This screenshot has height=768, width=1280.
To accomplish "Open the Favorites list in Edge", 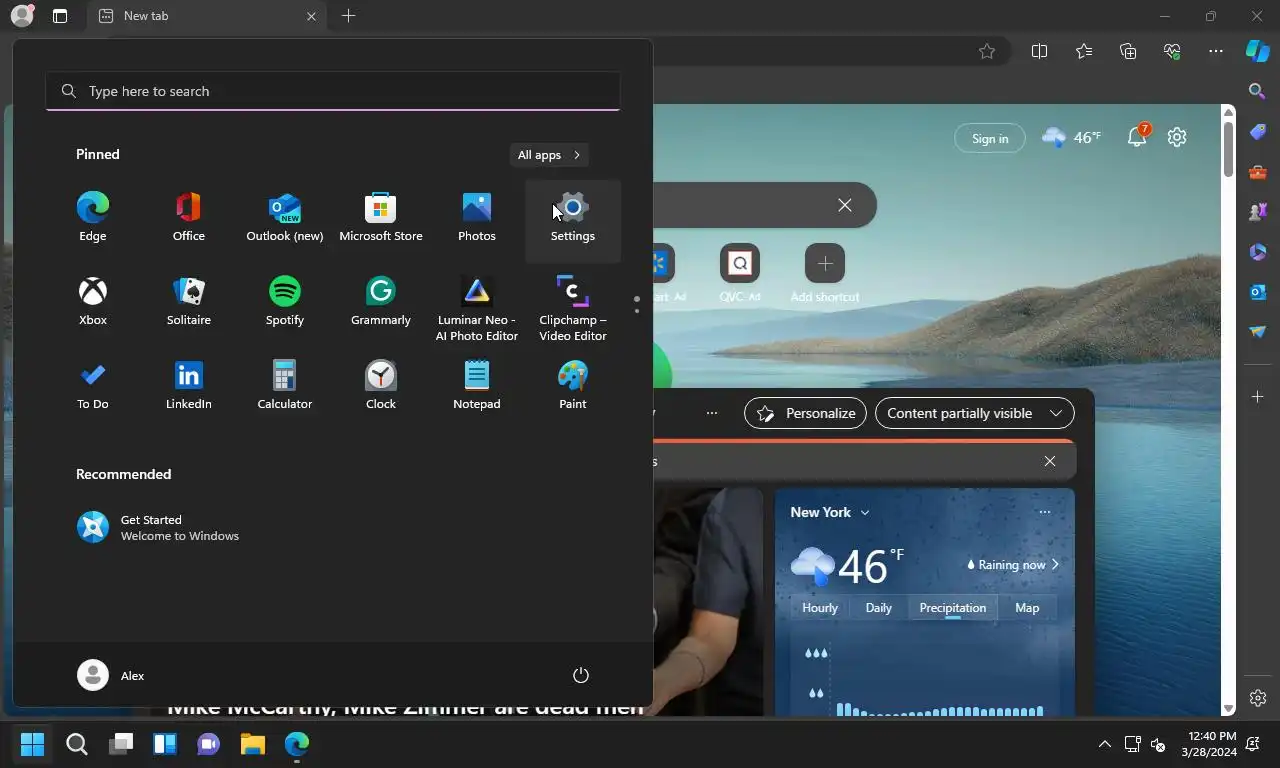I will point(1084,52).
